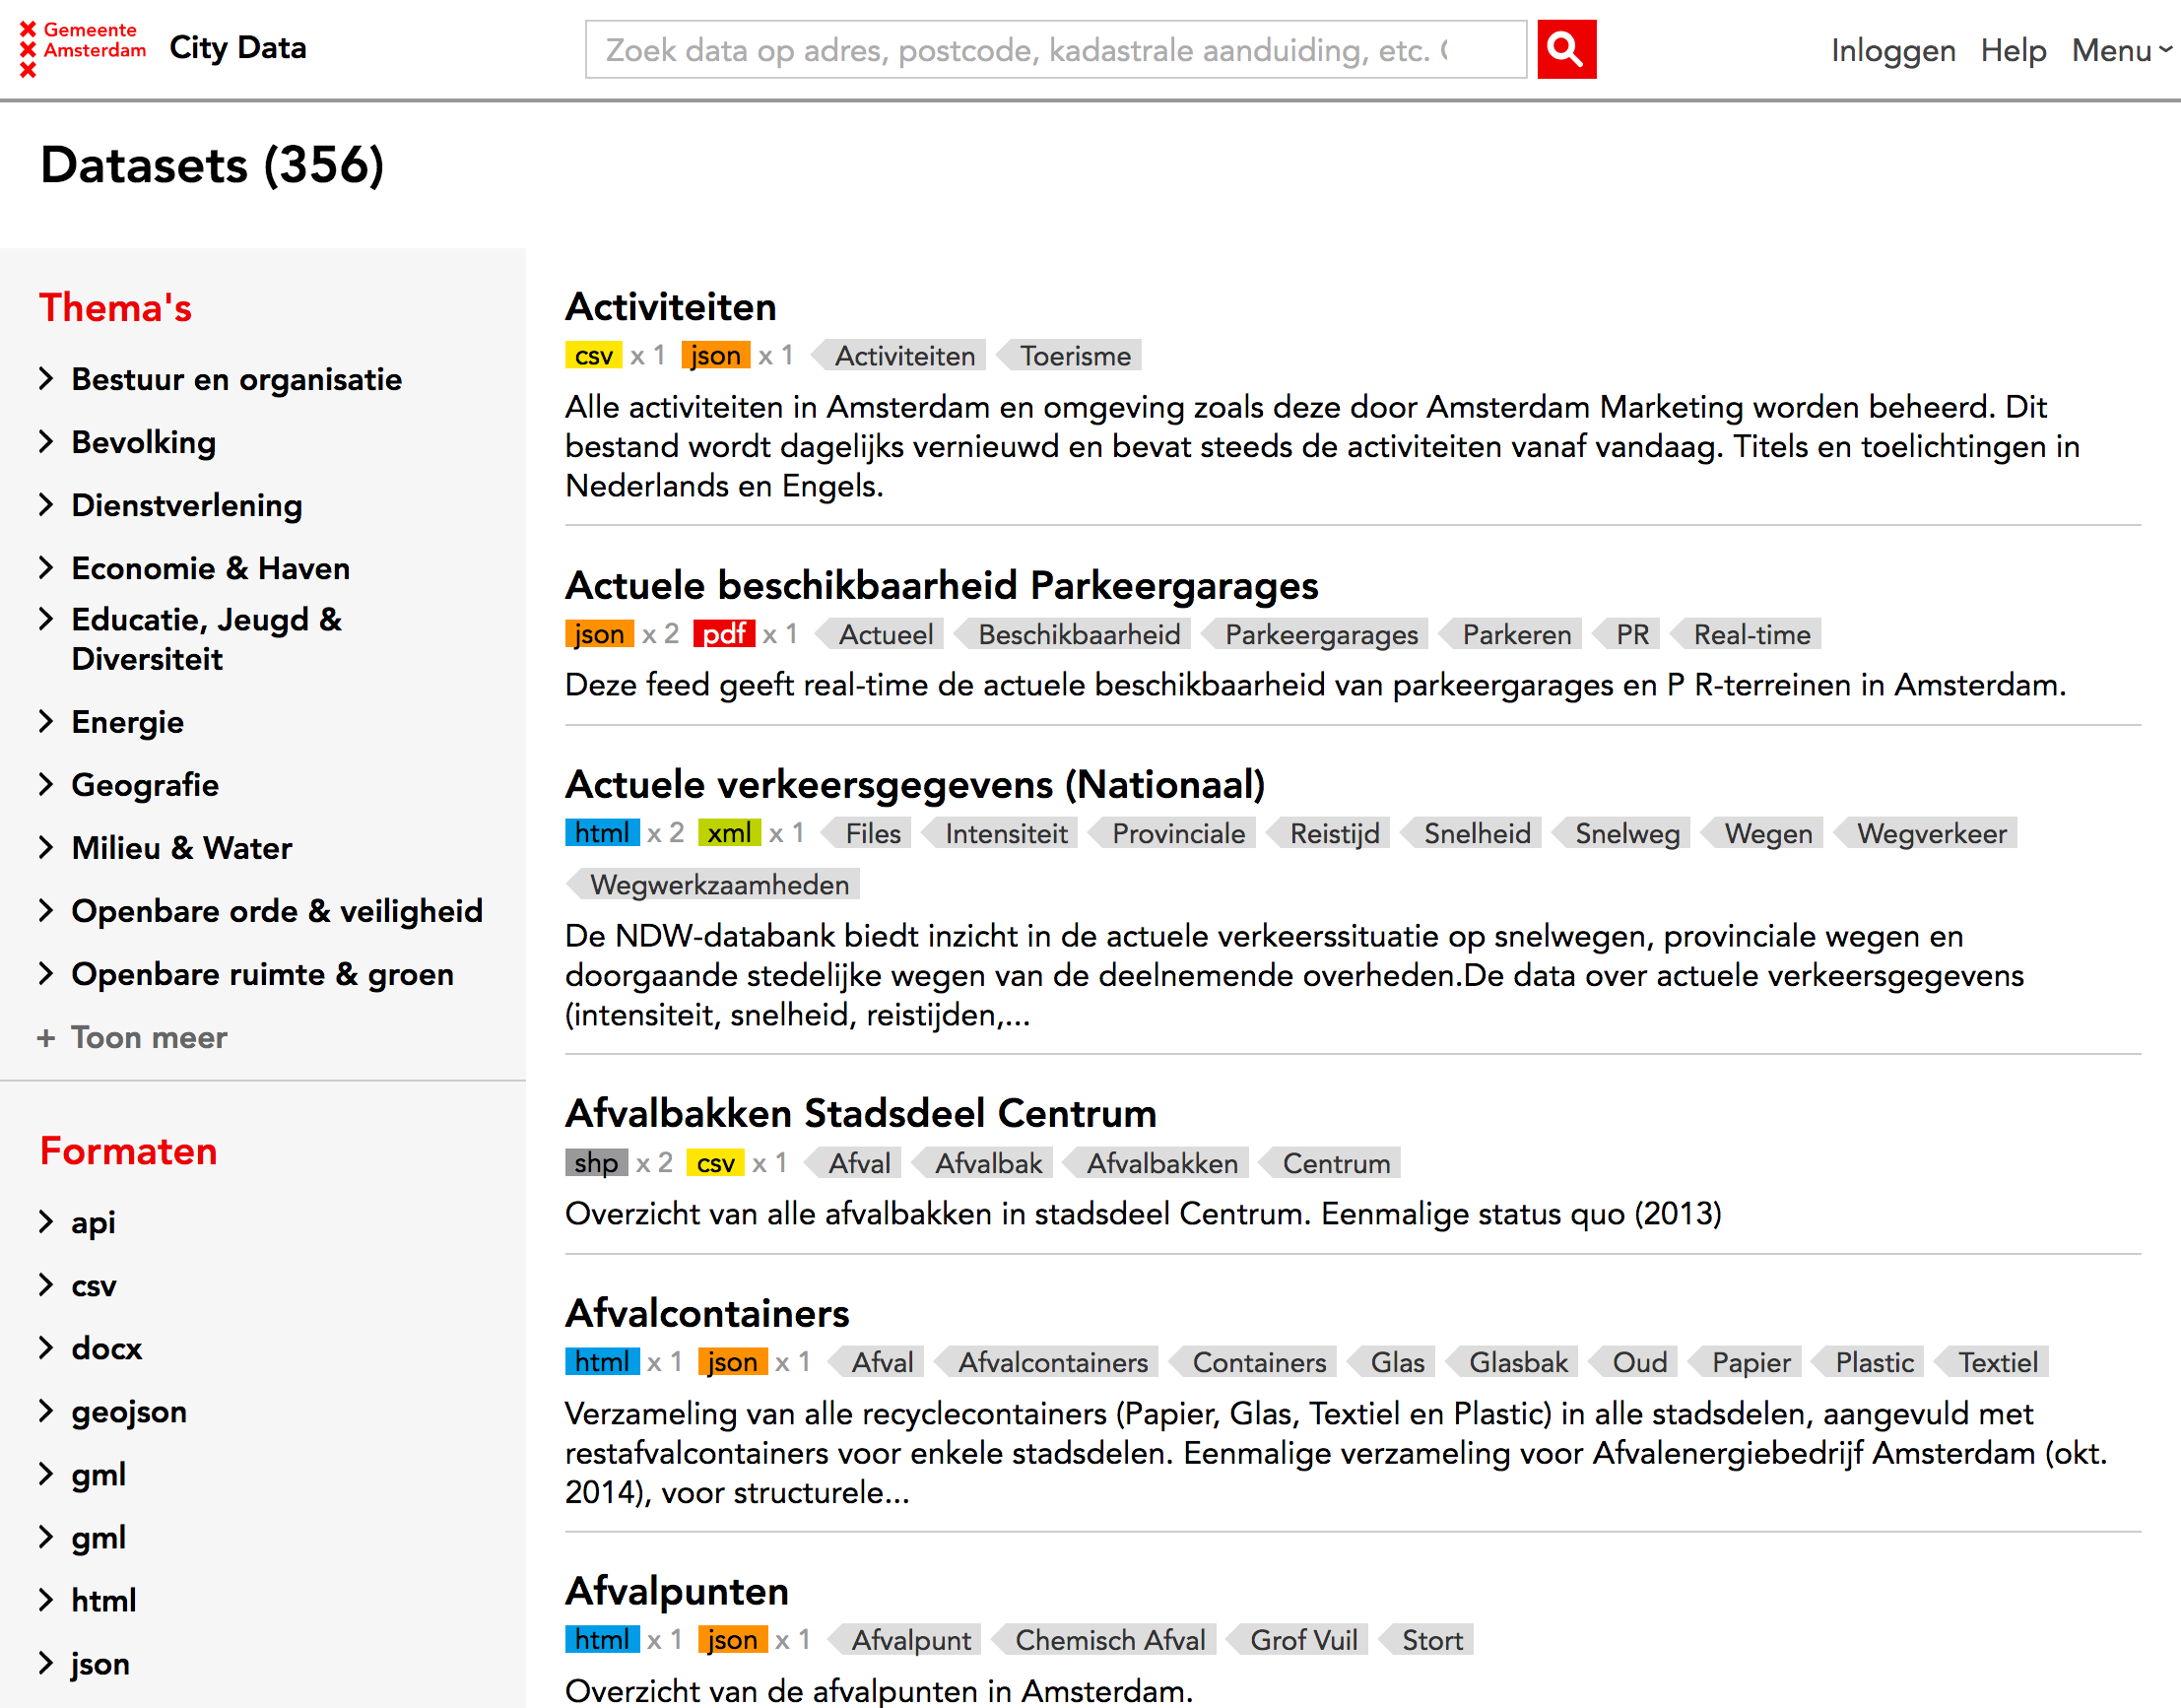Go to City Data home title
Screen dimensions: 2181x1708
(x=238, y=47)
